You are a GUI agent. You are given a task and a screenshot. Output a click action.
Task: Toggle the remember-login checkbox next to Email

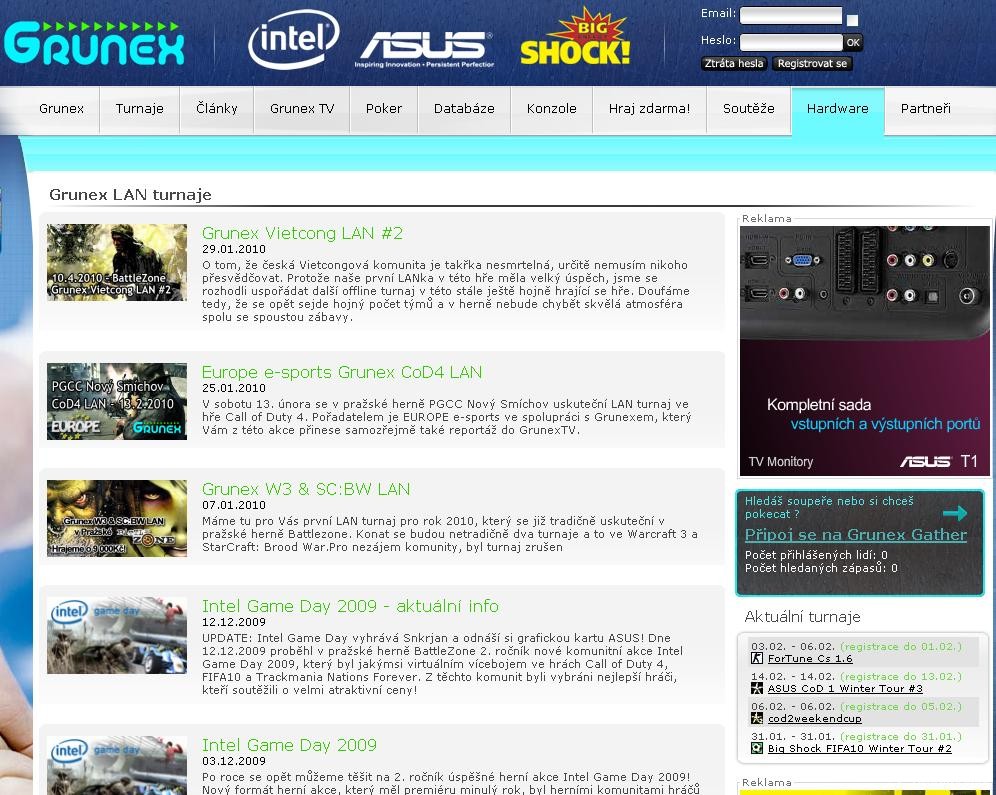[852, 20]
